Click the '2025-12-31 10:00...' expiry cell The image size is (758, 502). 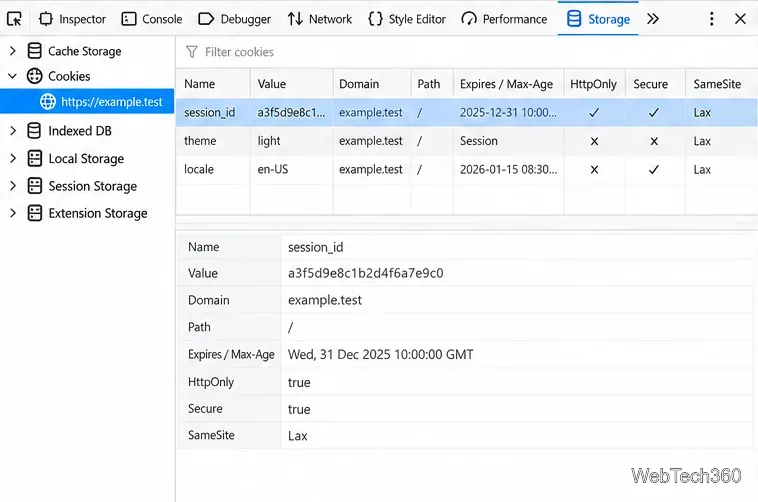click(x=509, y=112)
